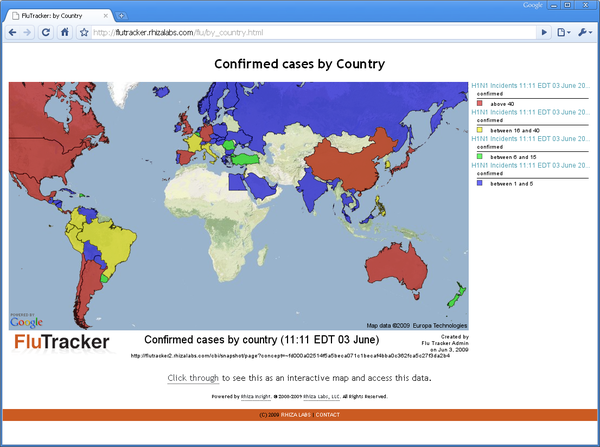Viewport: 600px width, 447px height.
Task: Open the Rhiza Insight link
Action: click(x=256, y=396)
